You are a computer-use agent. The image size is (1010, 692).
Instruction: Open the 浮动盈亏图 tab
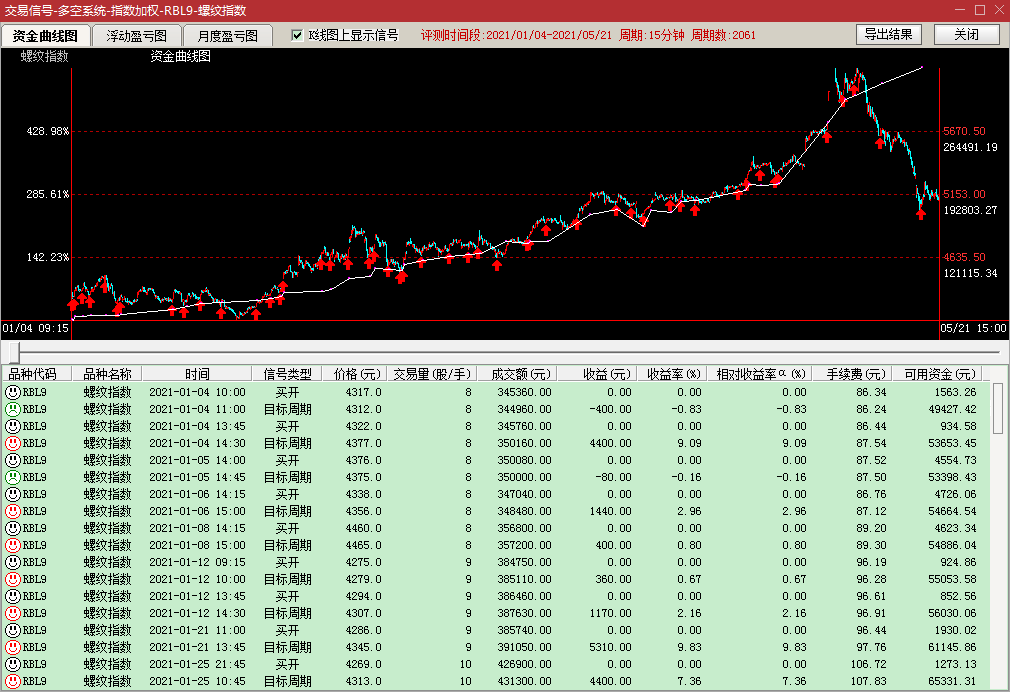(x=137, y=35)
